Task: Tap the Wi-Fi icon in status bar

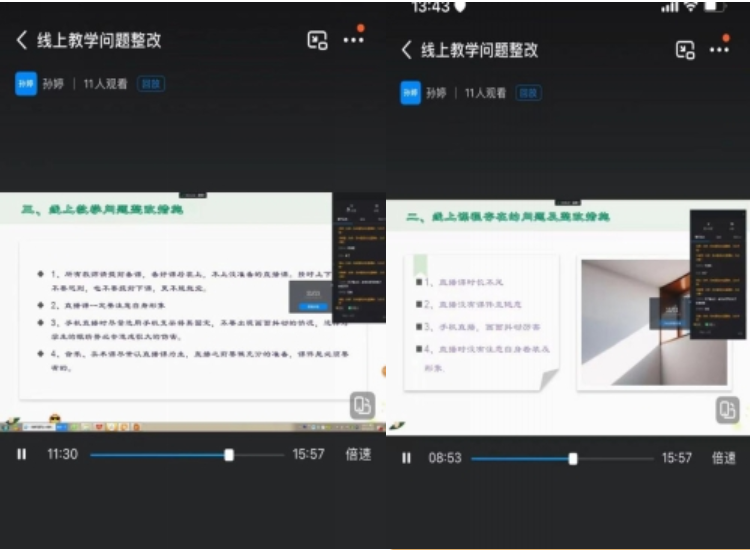Action: click(x=690, y=6)
